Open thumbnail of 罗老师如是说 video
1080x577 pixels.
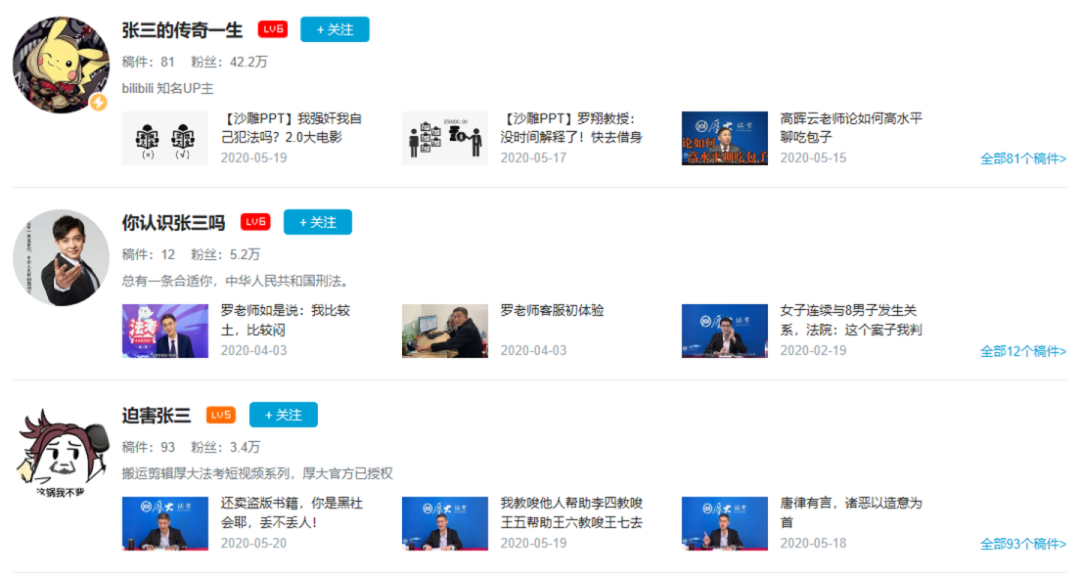point(165,331)
